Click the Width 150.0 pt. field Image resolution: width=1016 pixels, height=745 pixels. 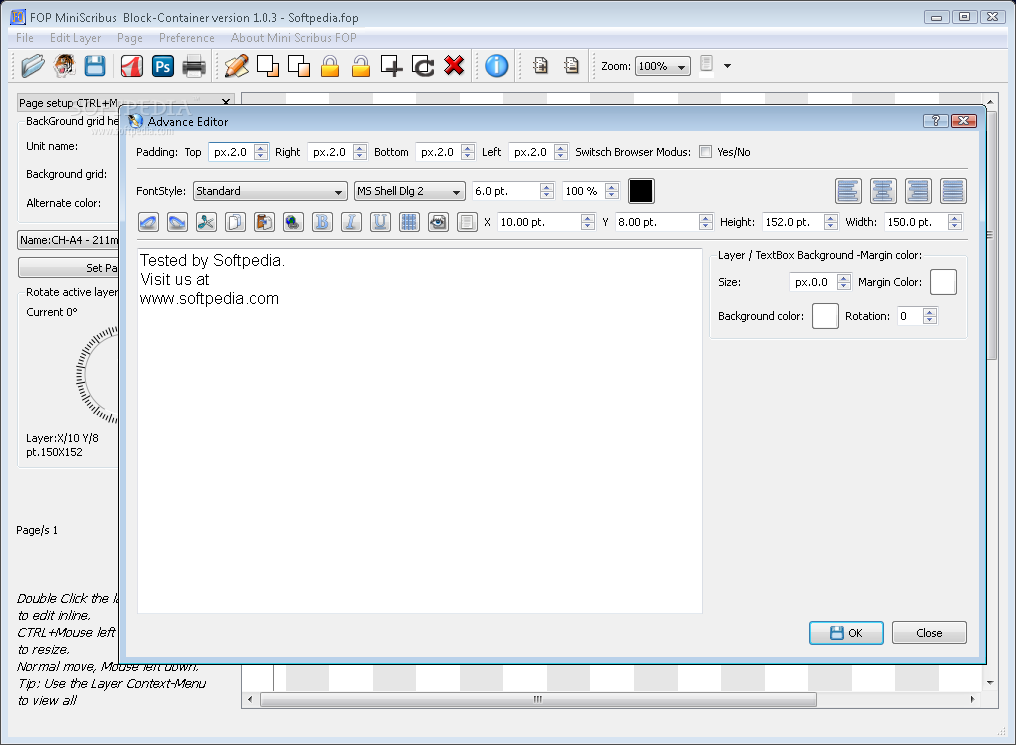pos(923,222)
